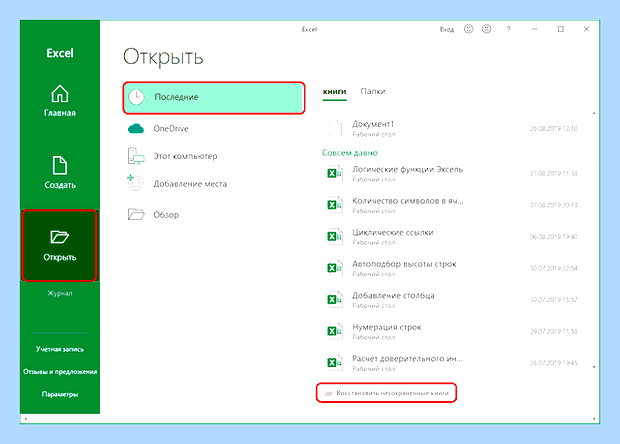Click Excel icon of Расчет доверительного file

335,363
